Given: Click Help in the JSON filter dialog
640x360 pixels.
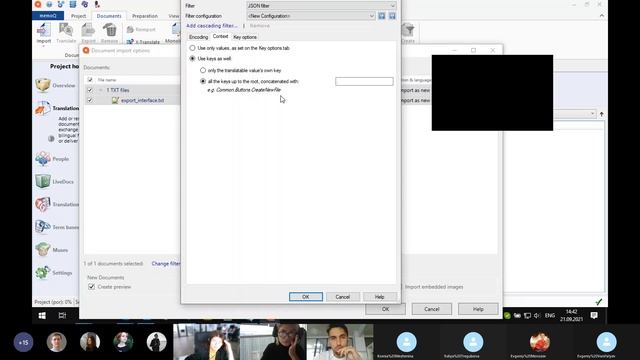Looking at the screenshot, I should [x=379, y=297].
